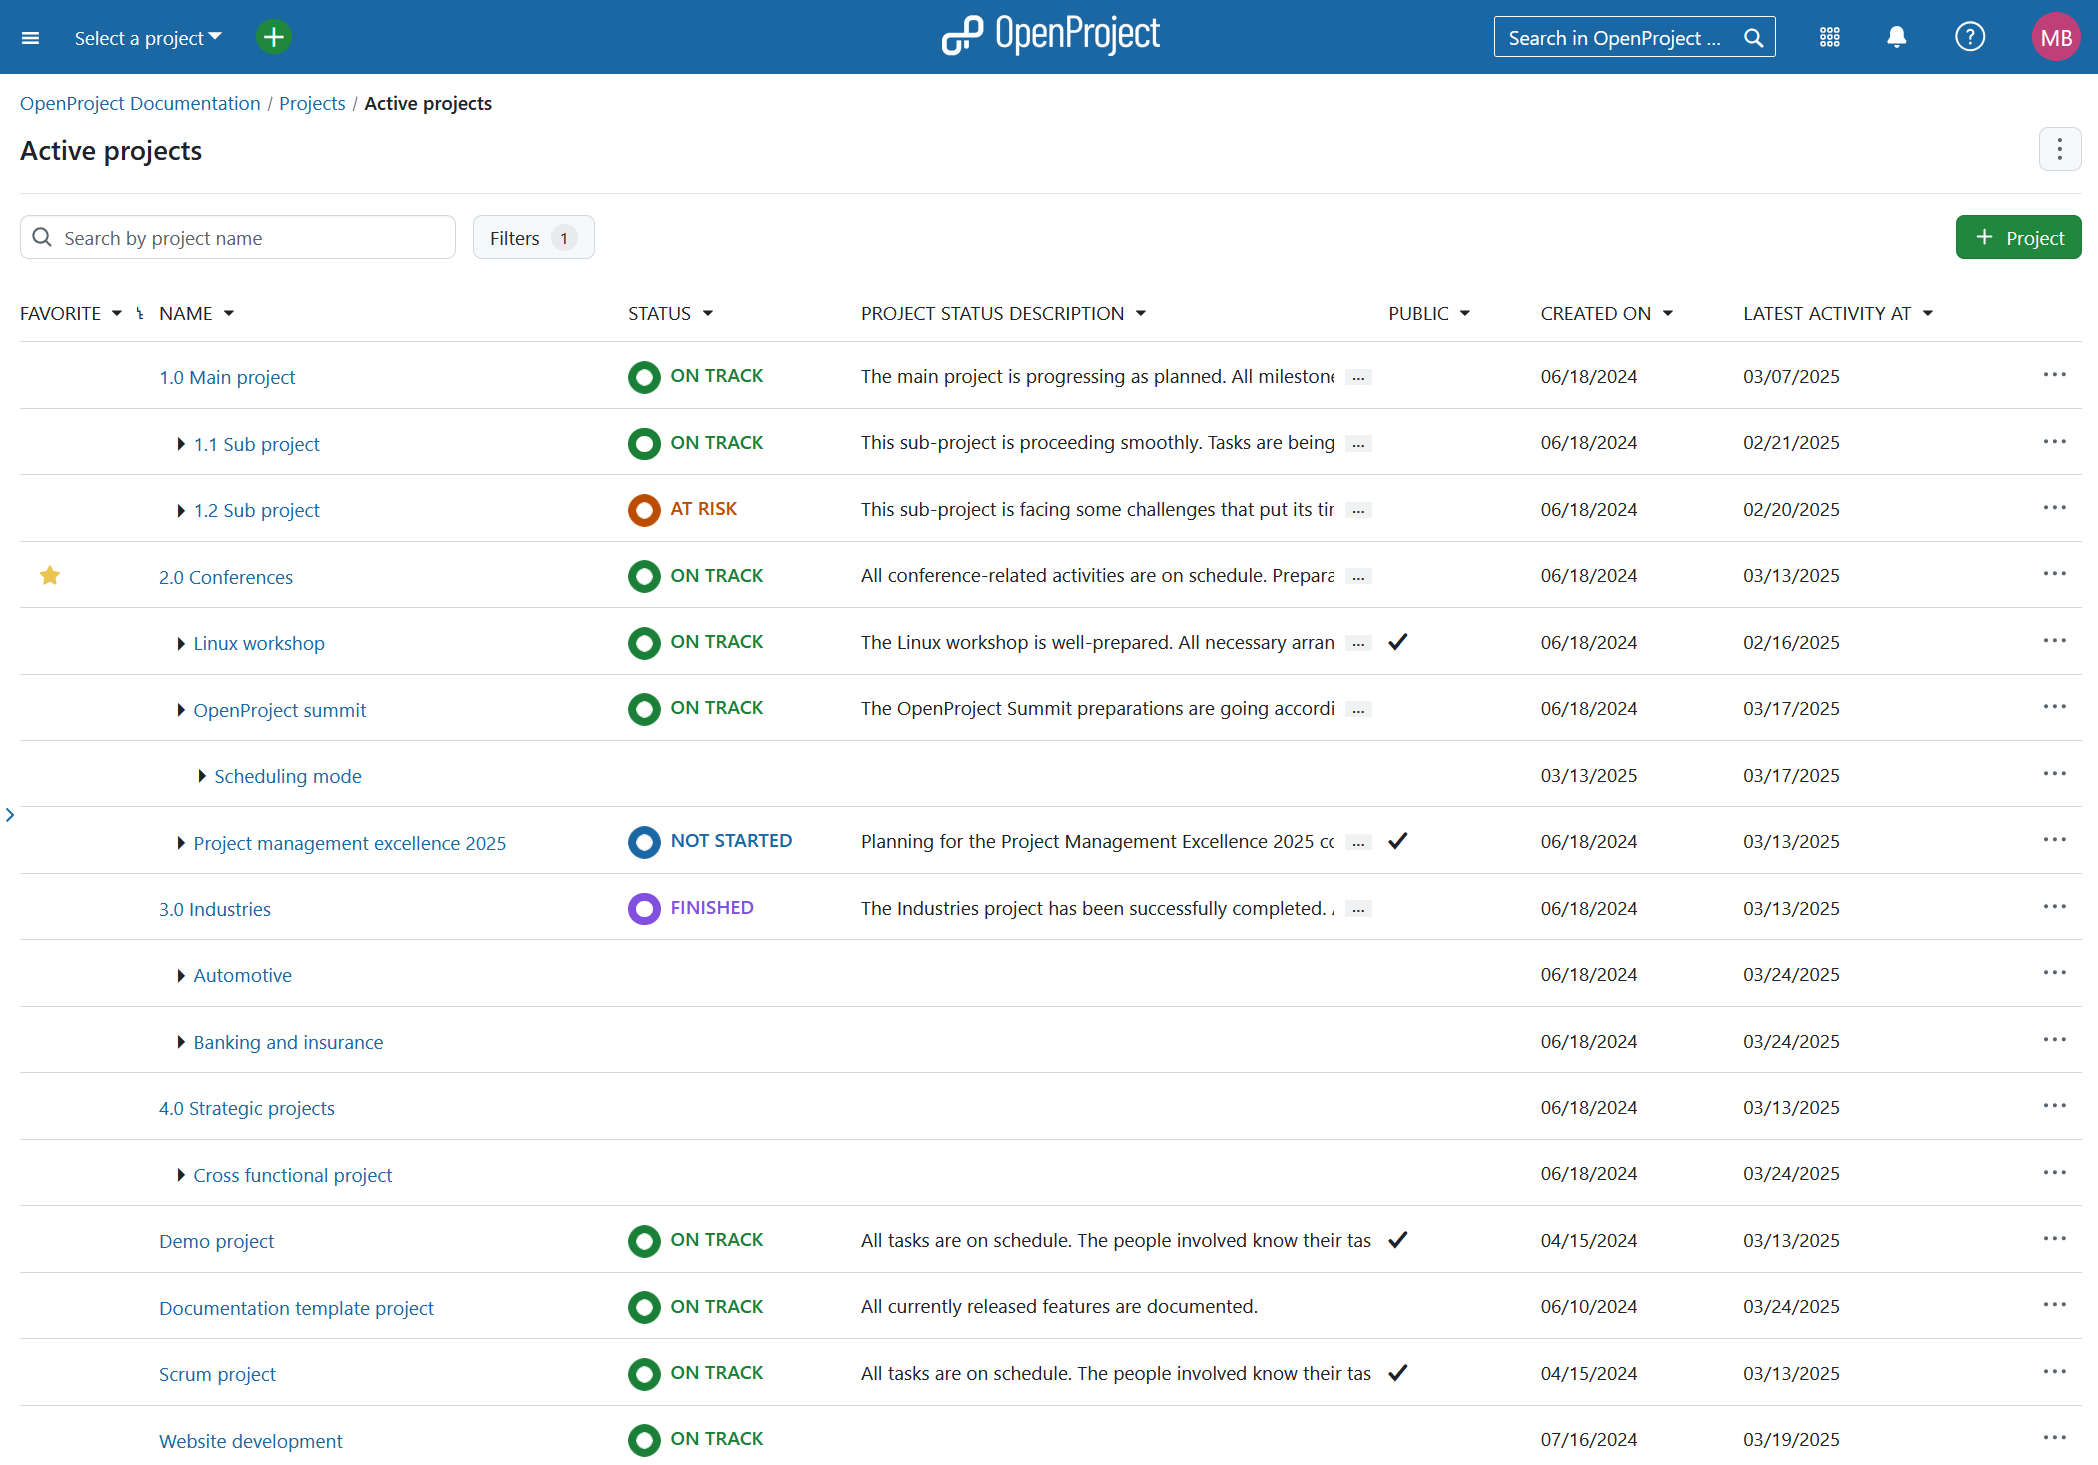Expand the Automotive project row
The width and height of the screenshot is (2098, 1465).
[x=180, y=976]
